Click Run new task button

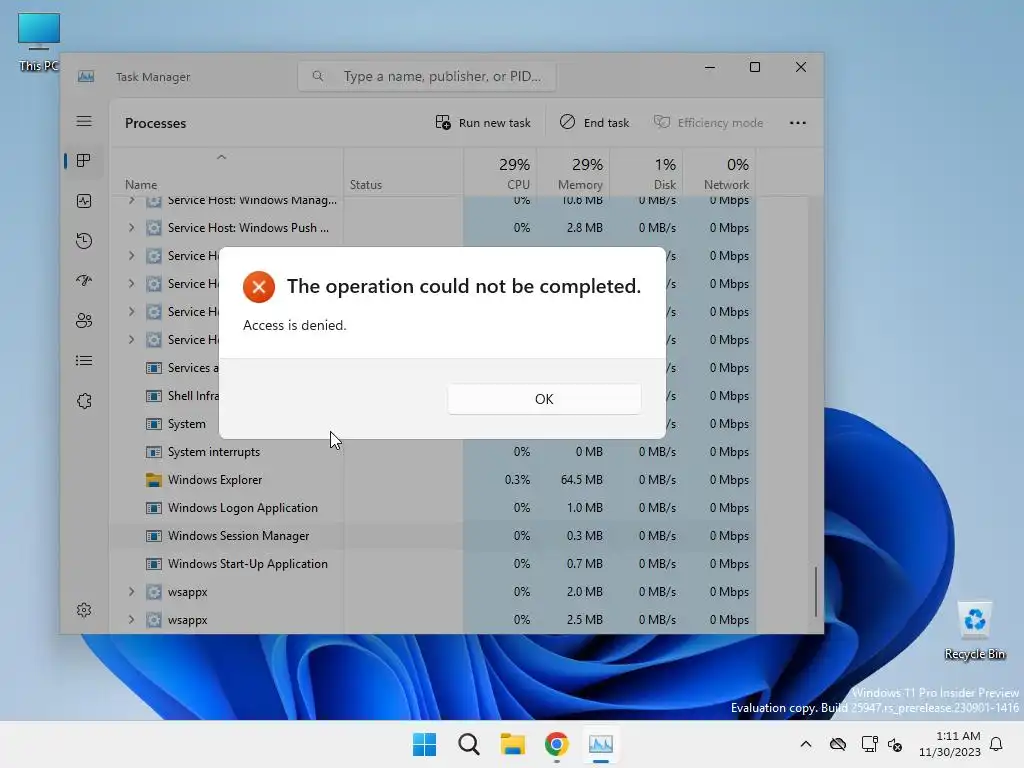point(483,123)
